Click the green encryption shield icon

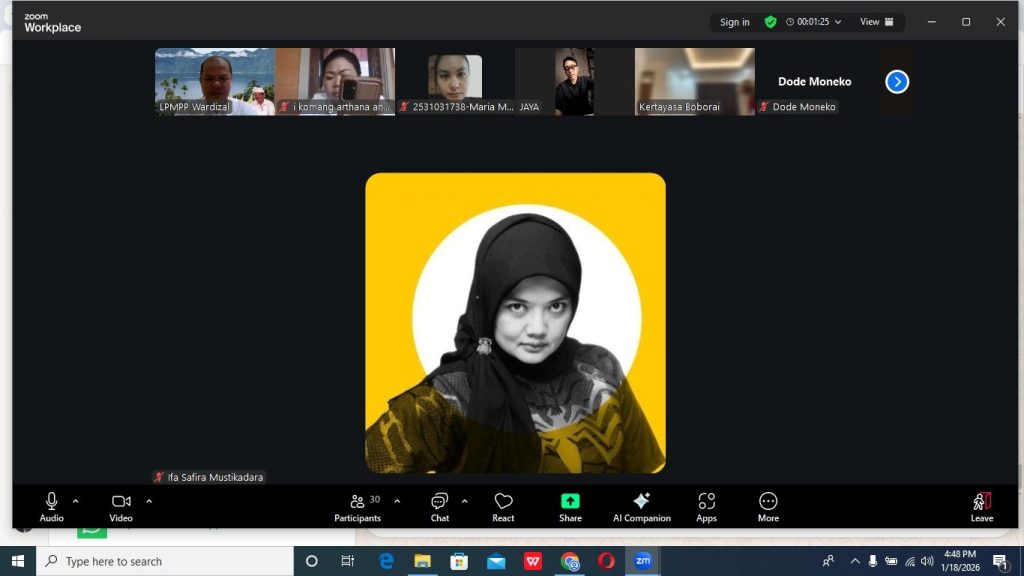pos(770,22)
